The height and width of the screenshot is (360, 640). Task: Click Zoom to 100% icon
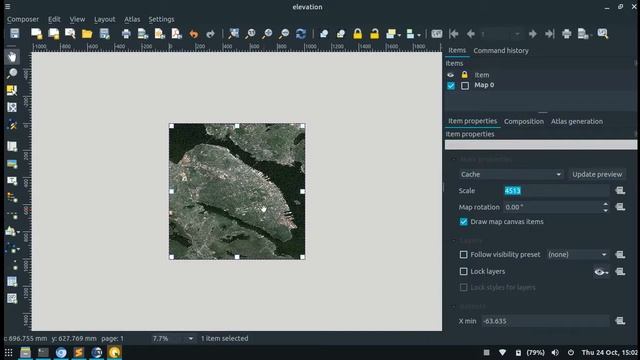tap(250, 33)
